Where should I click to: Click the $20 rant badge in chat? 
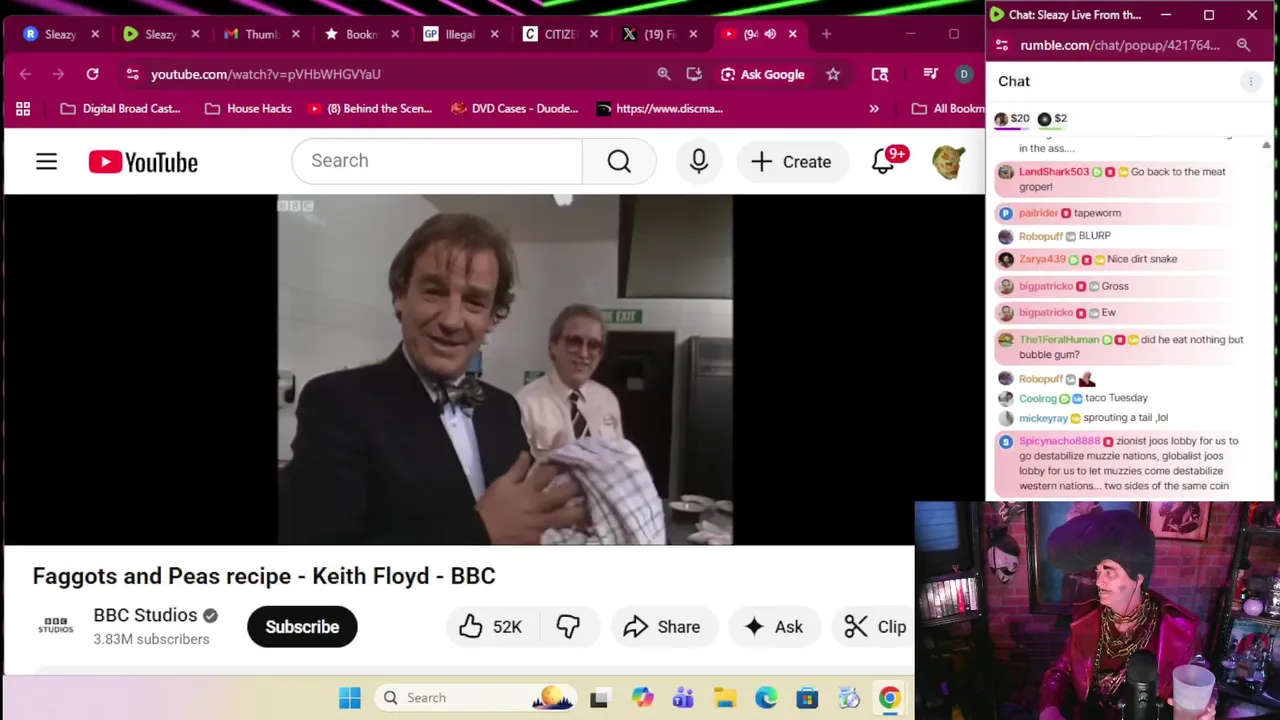pos(1011,118)
